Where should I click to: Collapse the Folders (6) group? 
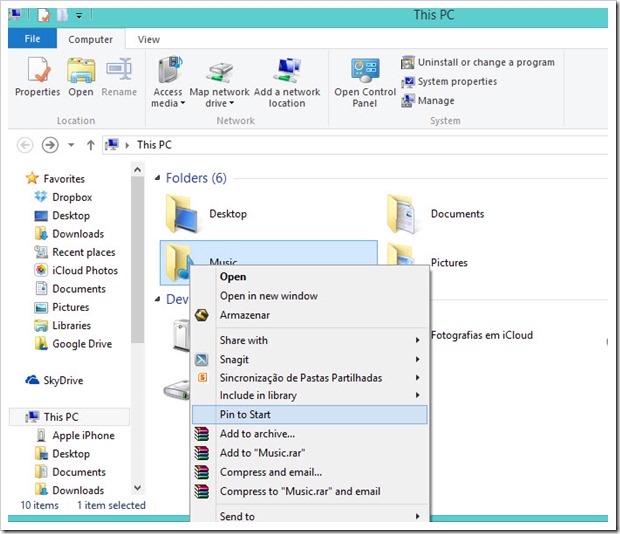pos(157,178)
